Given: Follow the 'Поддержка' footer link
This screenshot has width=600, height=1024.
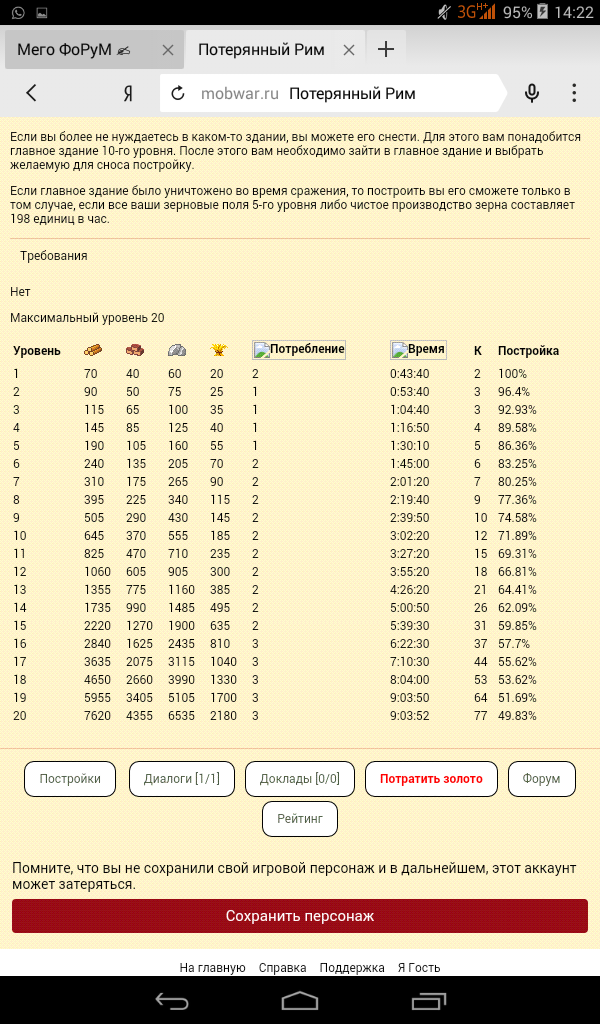Looking at the screenshot, I should point(352,967).
